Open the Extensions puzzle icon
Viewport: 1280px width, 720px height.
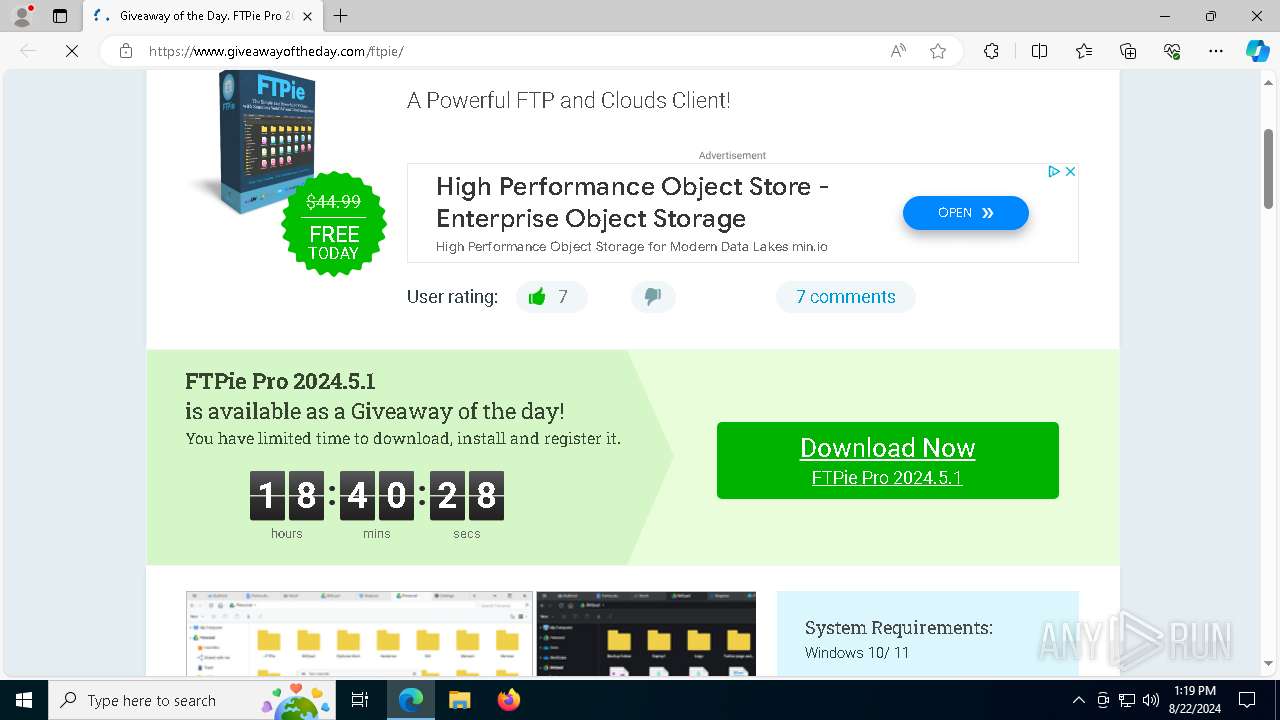point(991,51)
